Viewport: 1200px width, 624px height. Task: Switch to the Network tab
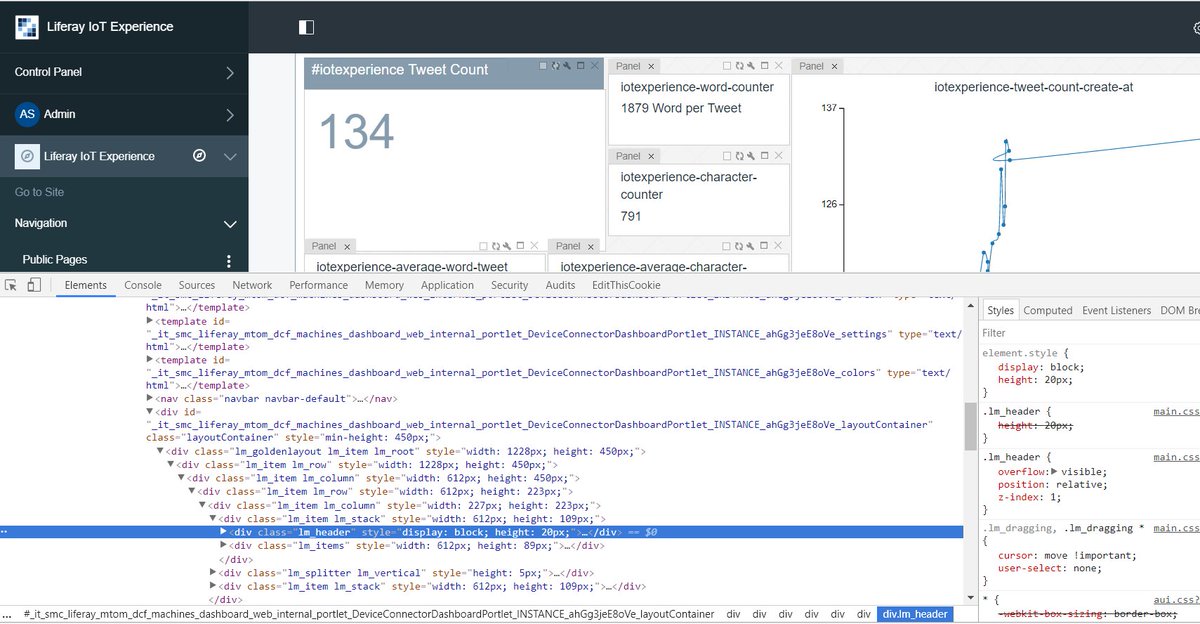pyautogui.click(x=252, y=285)
